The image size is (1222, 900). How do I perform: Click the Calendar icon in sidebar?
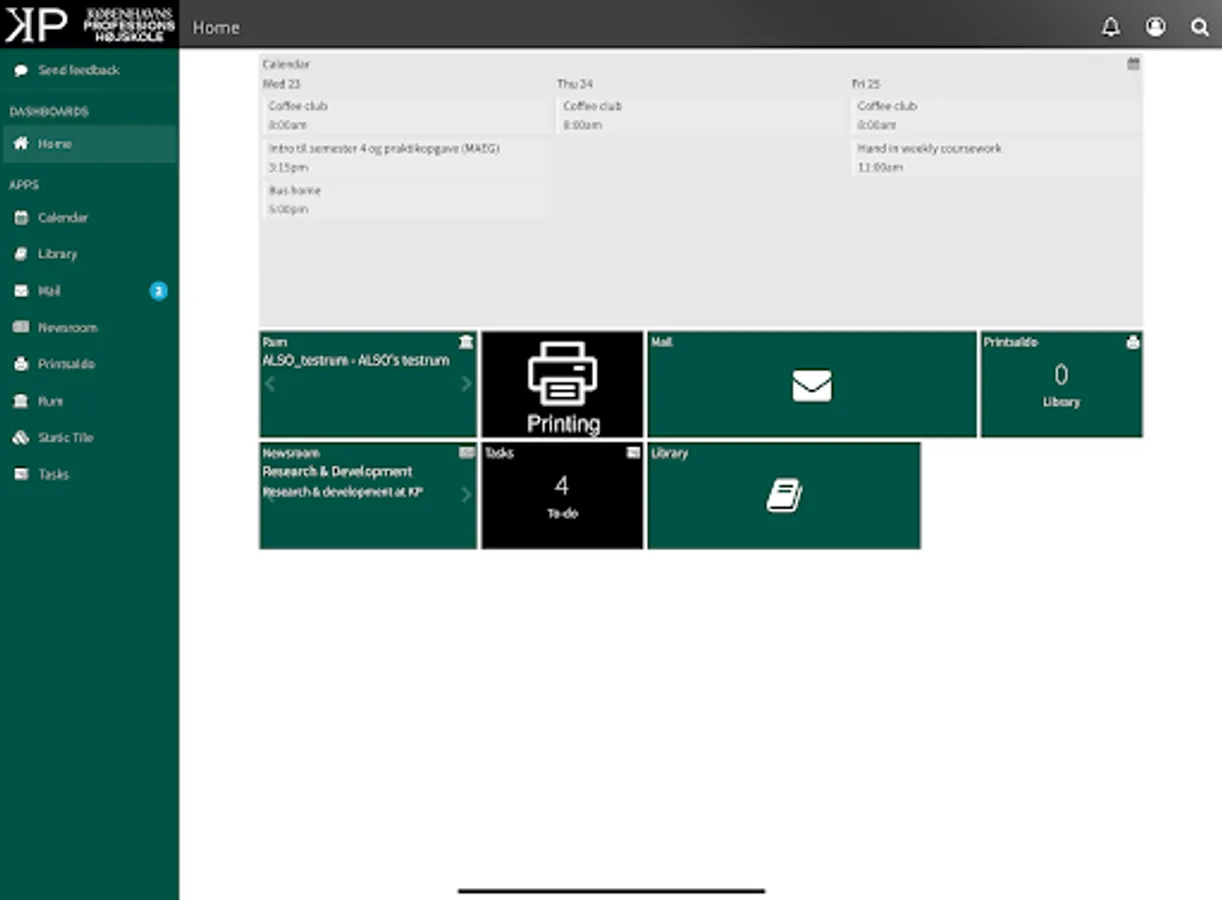(x=21, y=217)
